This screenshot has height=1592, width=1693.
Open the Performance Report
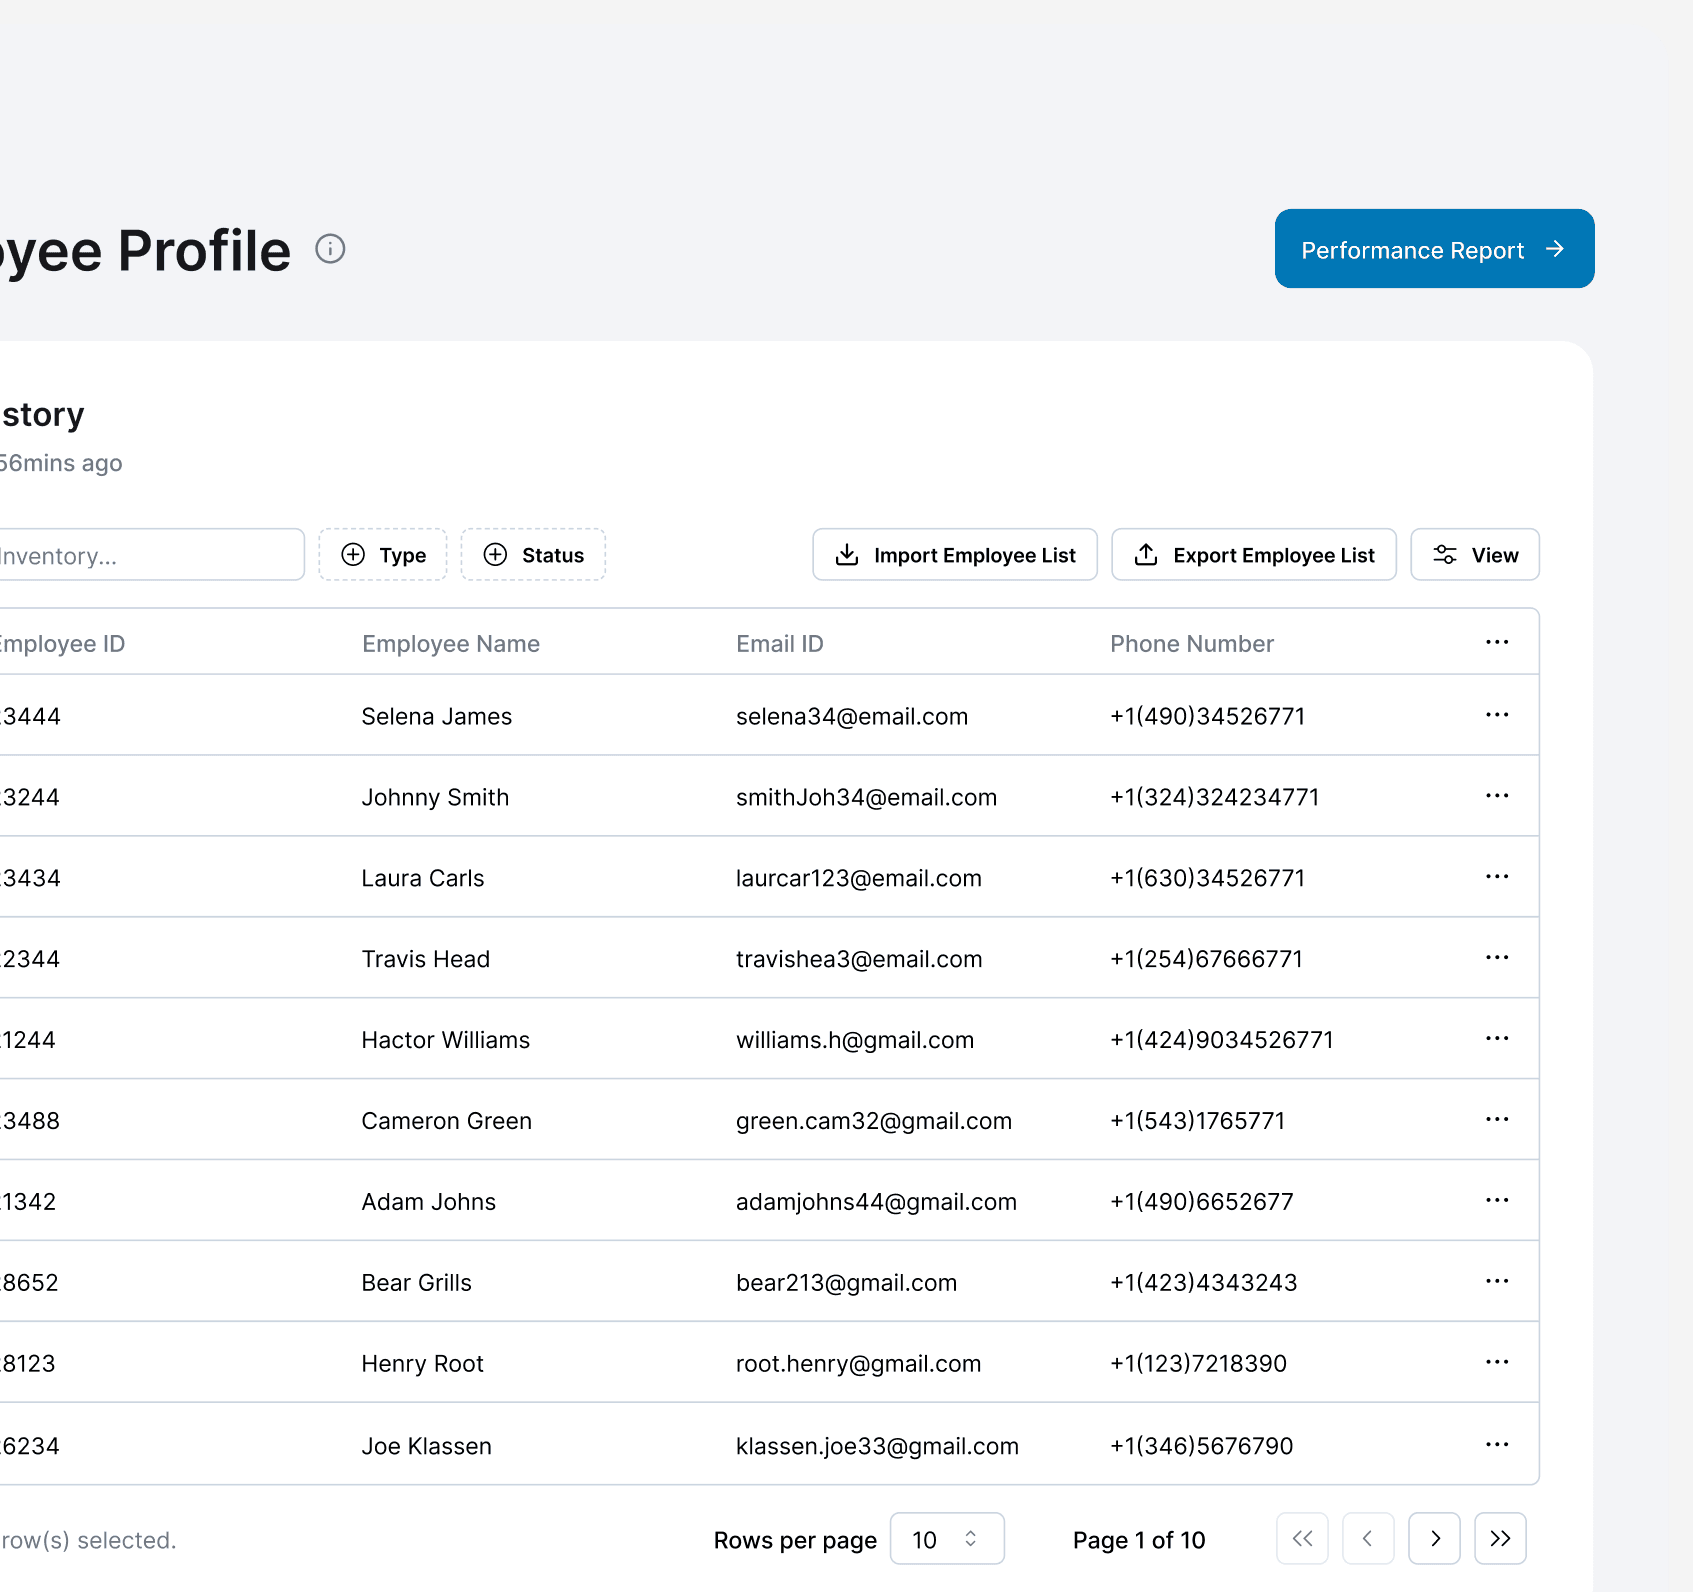coord(1432,249)
